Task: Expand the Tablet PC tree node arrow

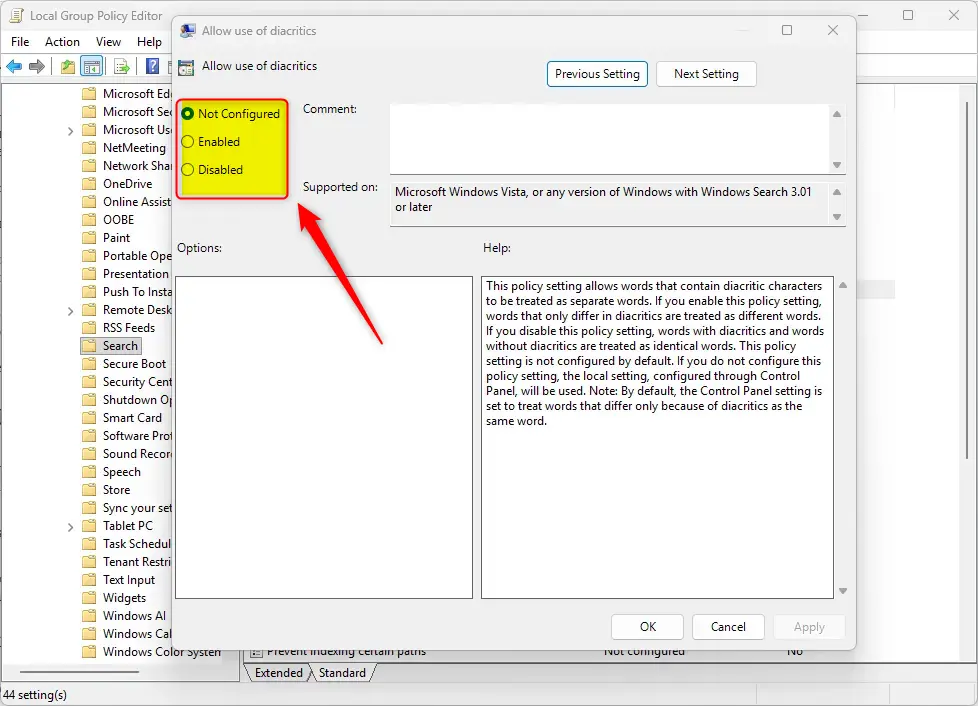Action: [x=70, y=527]
